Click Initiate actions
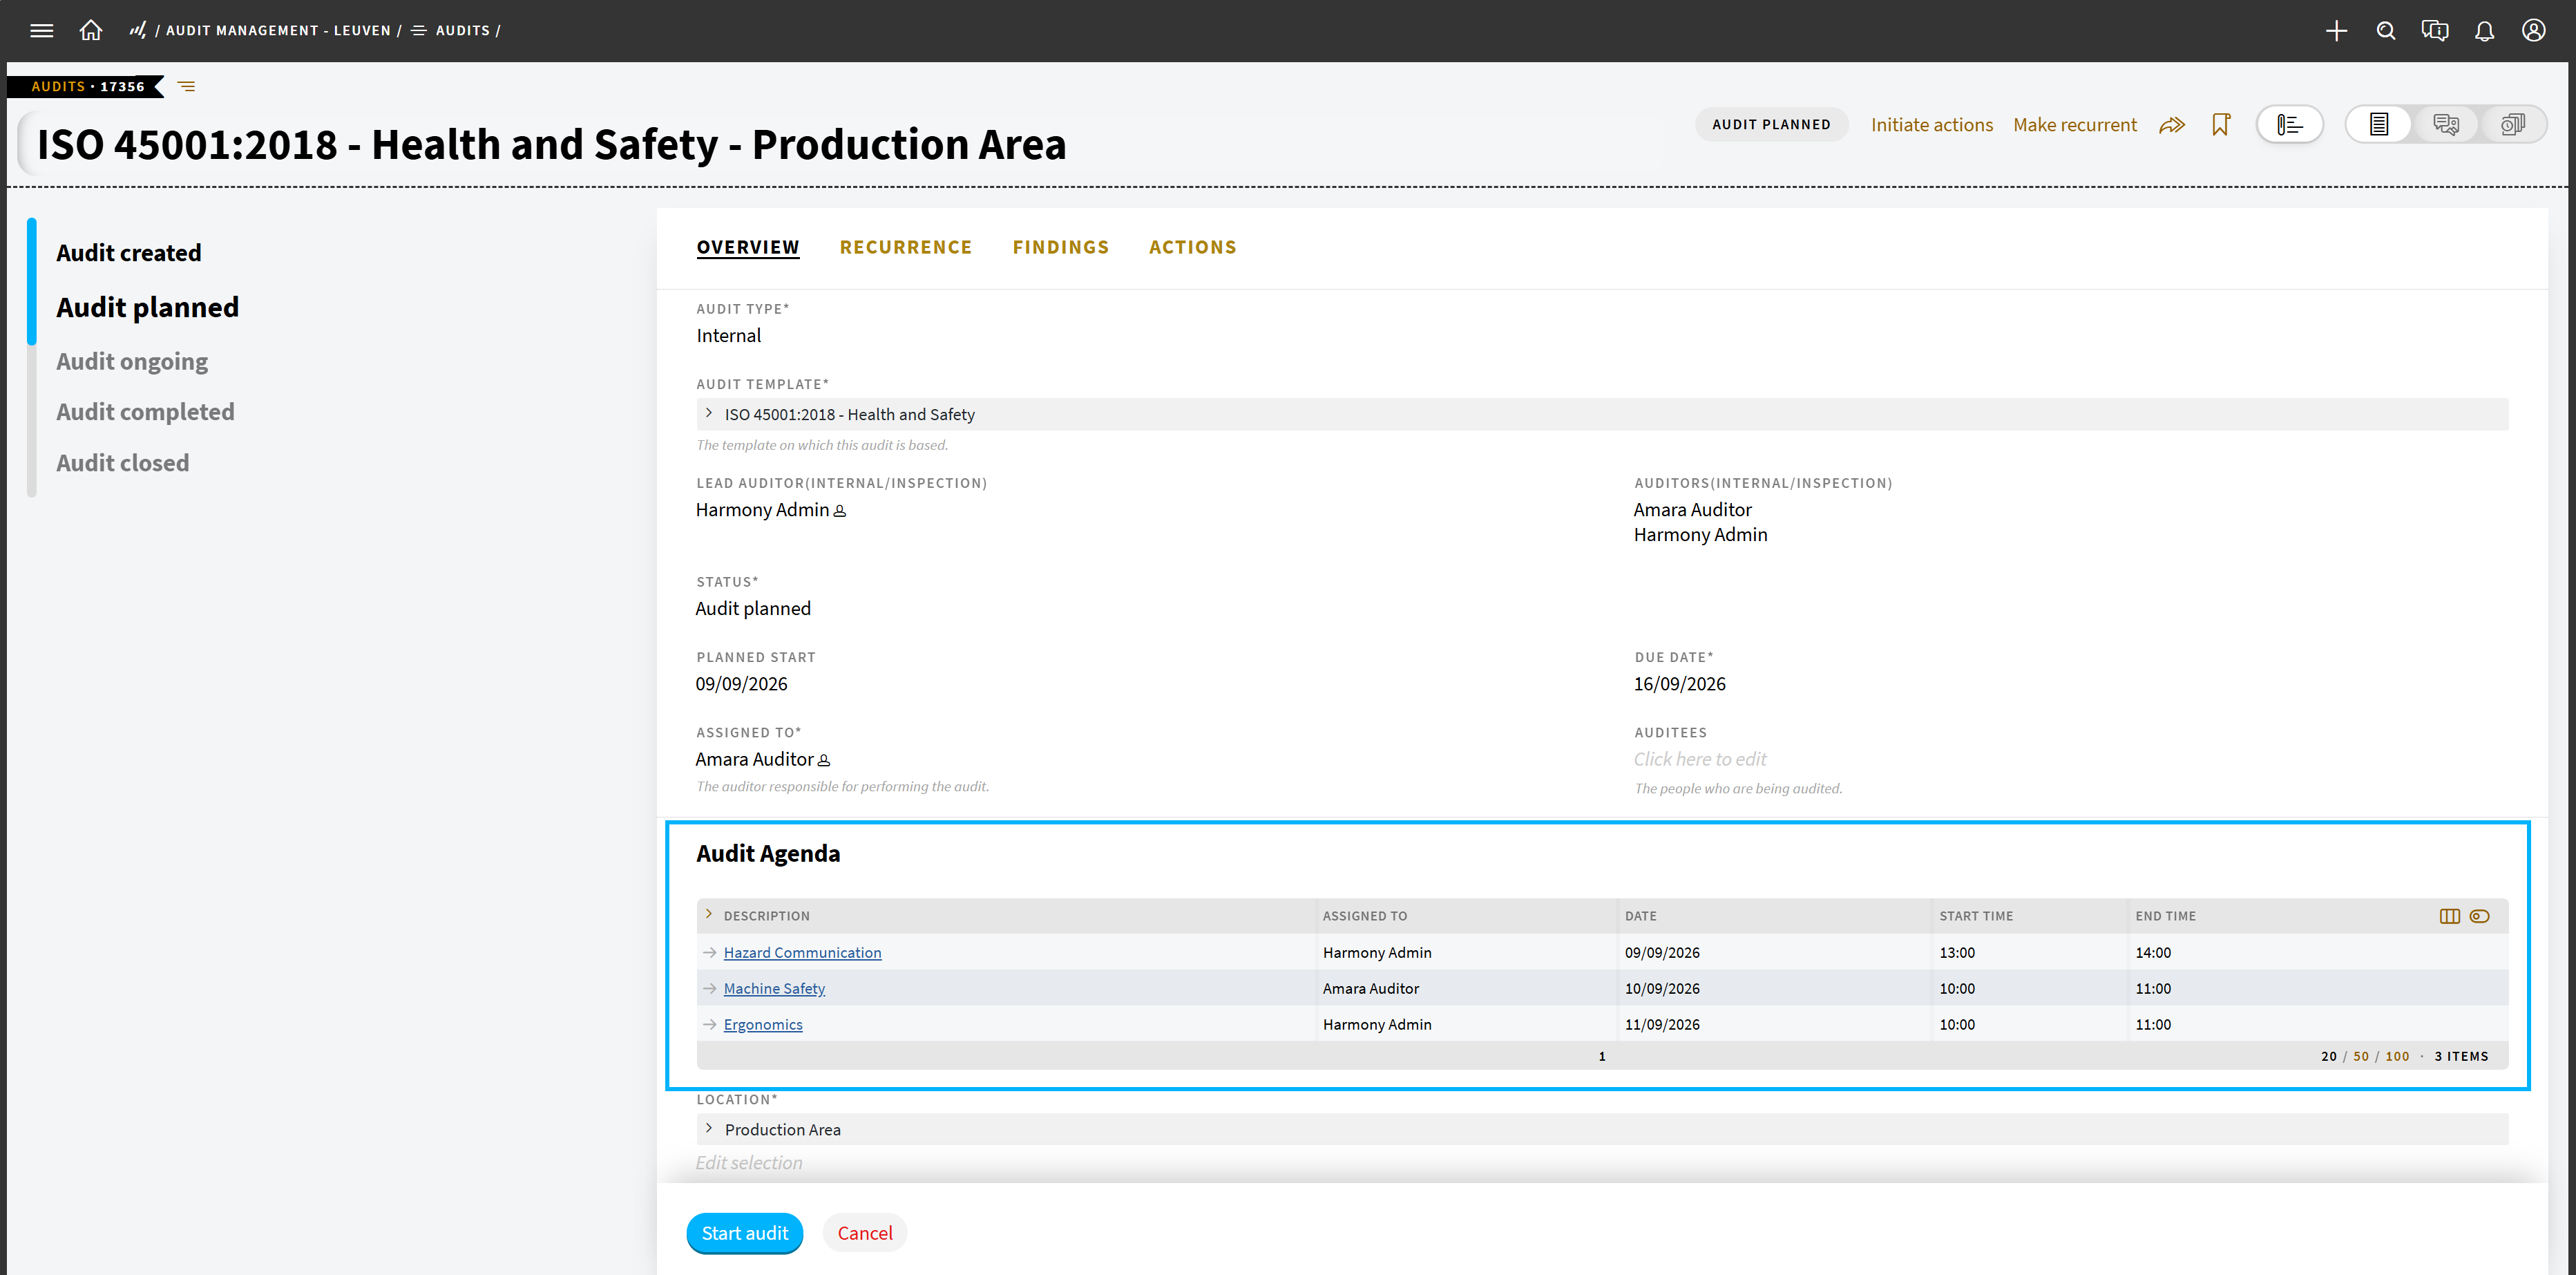This screenshot has width=2576, height=1275. click(1931, 125)
